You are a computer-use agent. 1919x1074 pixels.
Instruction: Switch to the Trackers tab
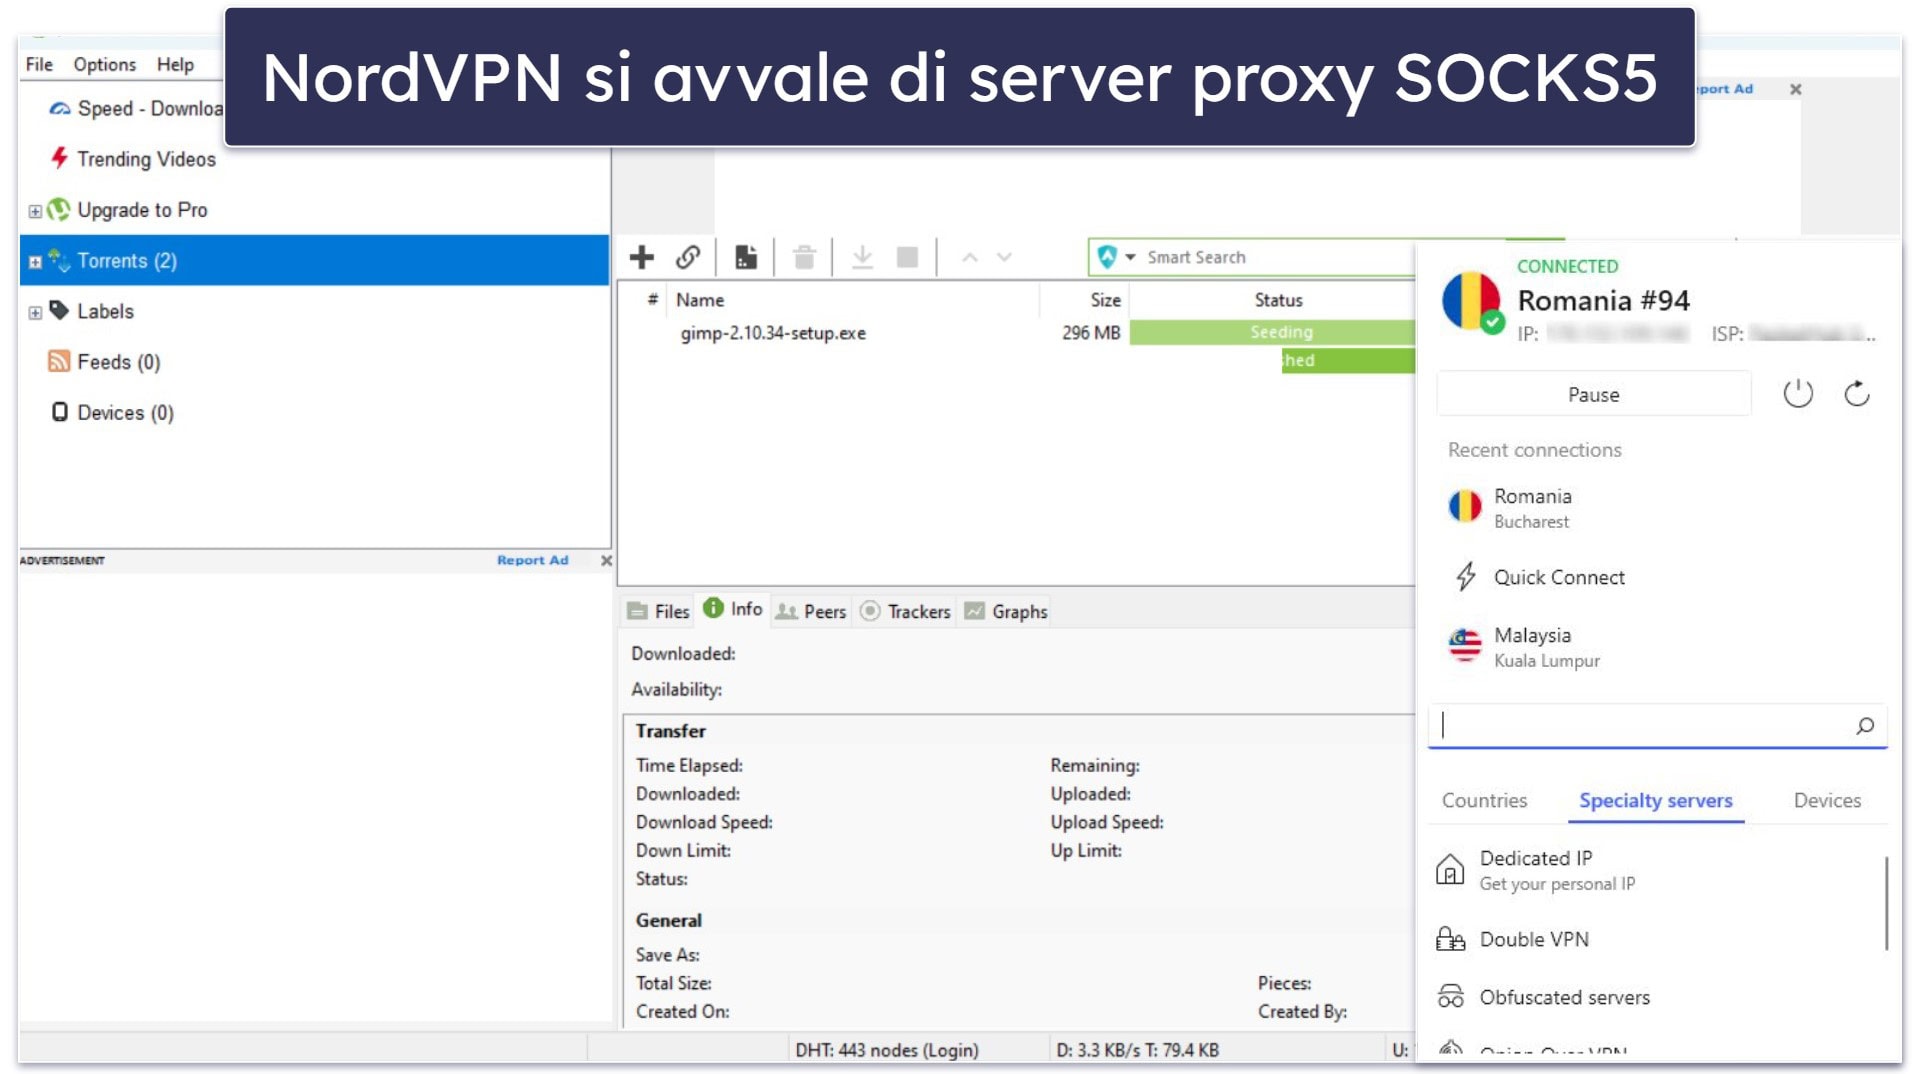[x=905, y=611]
